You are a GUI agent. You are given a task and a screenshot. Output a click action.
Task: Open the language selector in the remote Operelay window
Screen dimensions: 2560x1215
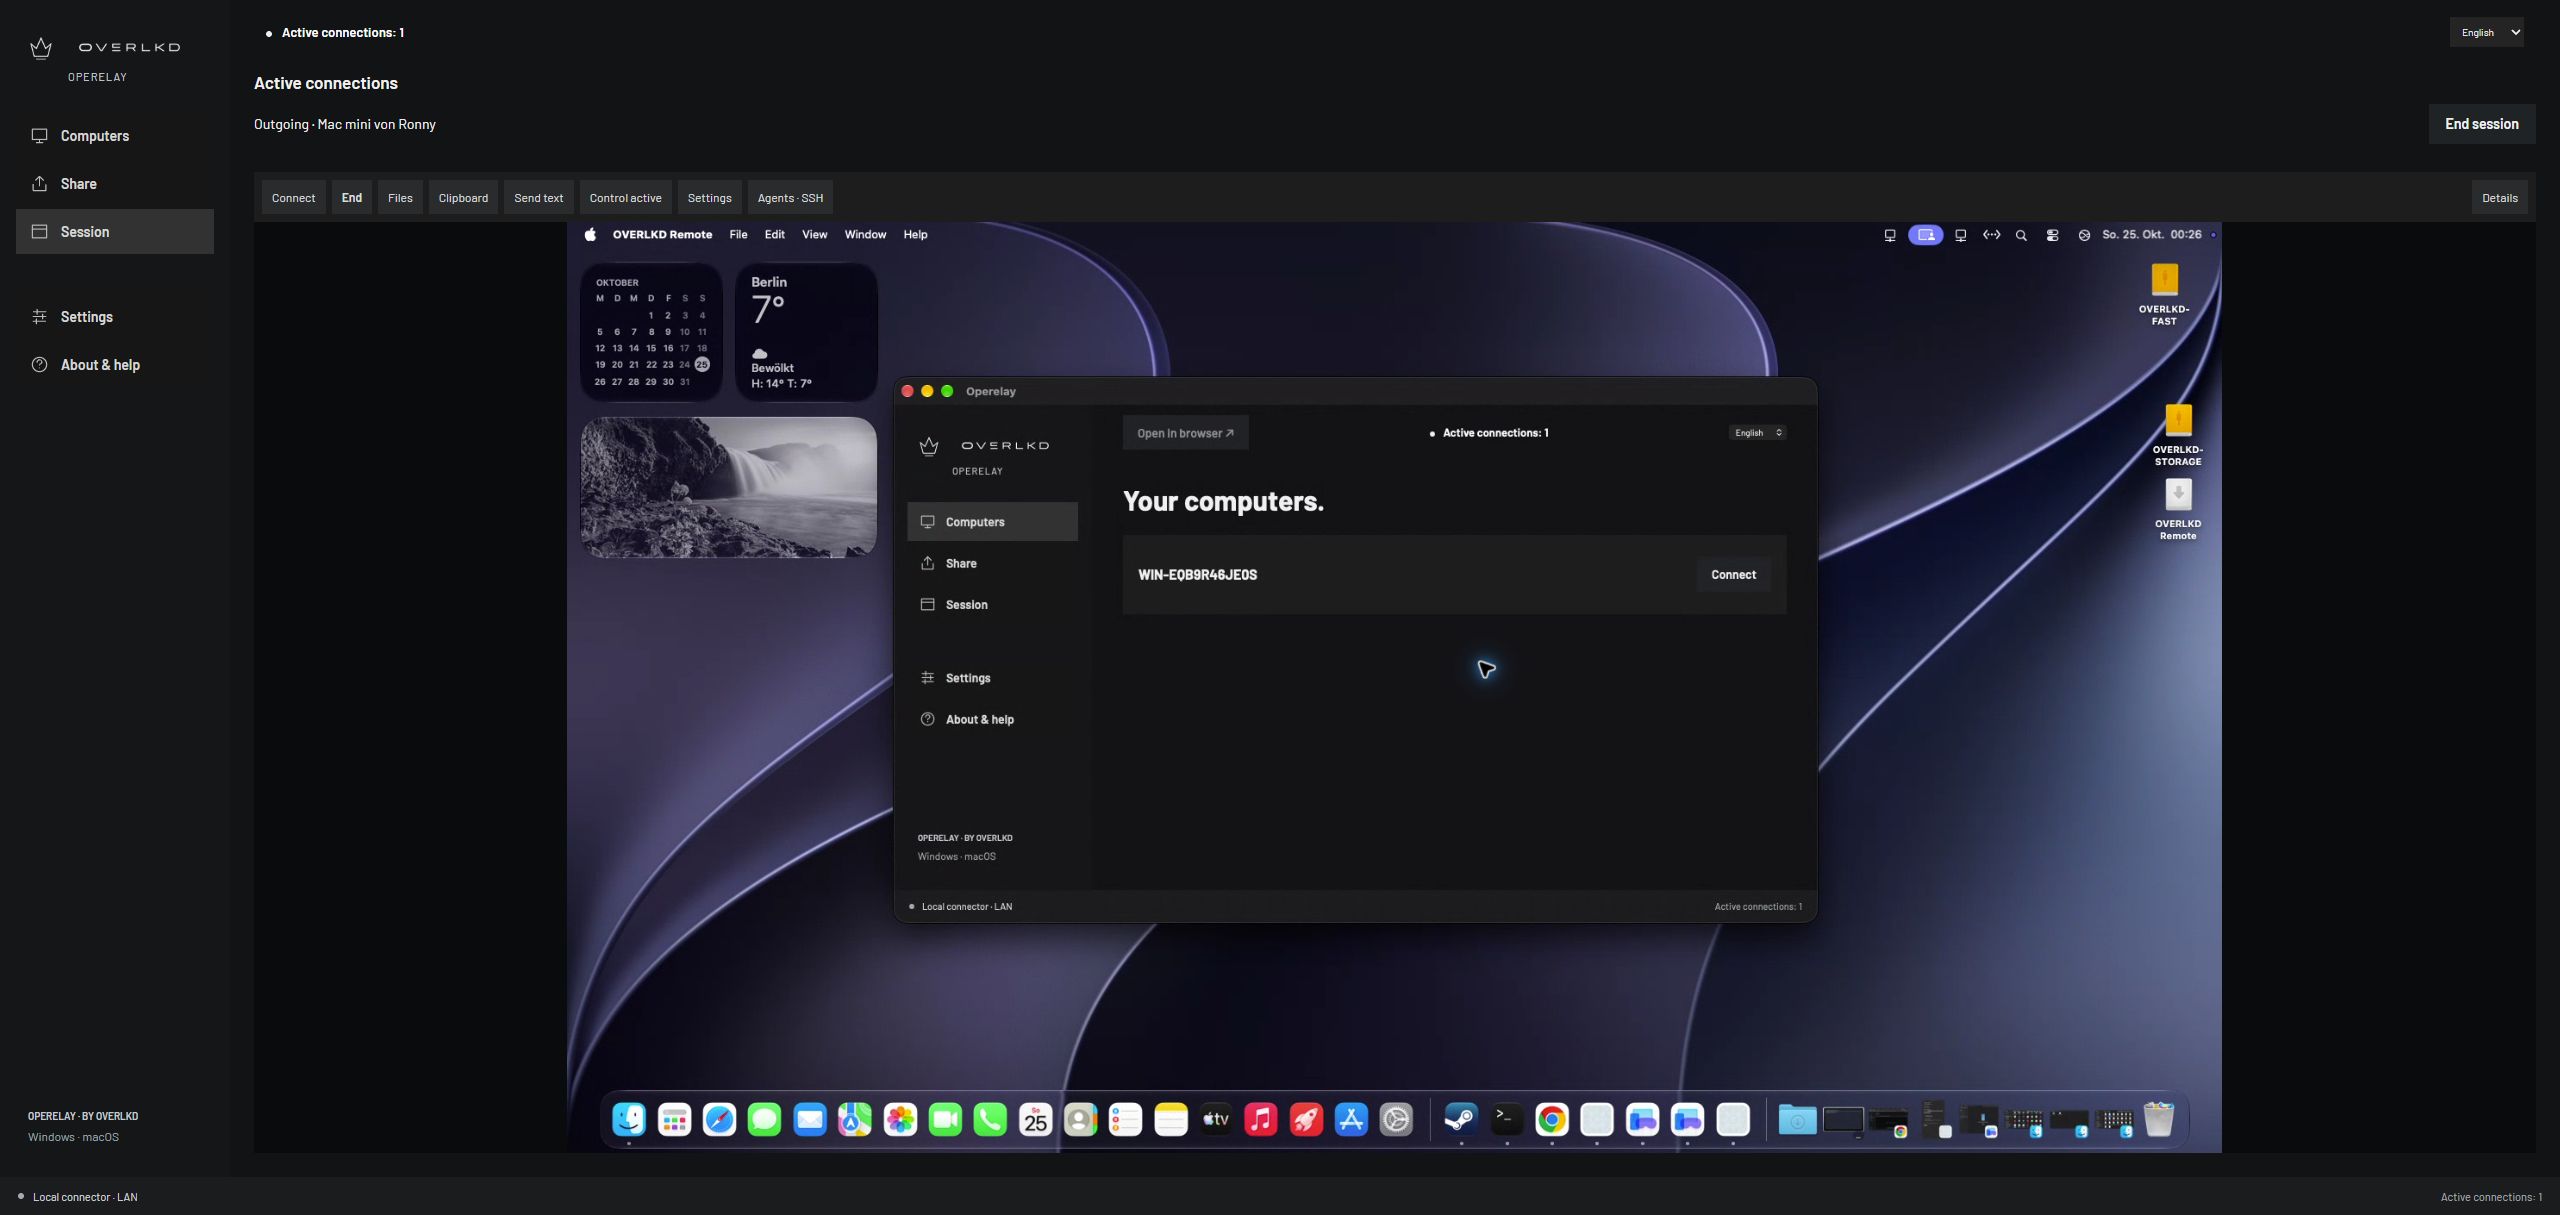pyautogui.click(x=1757, y=433)
